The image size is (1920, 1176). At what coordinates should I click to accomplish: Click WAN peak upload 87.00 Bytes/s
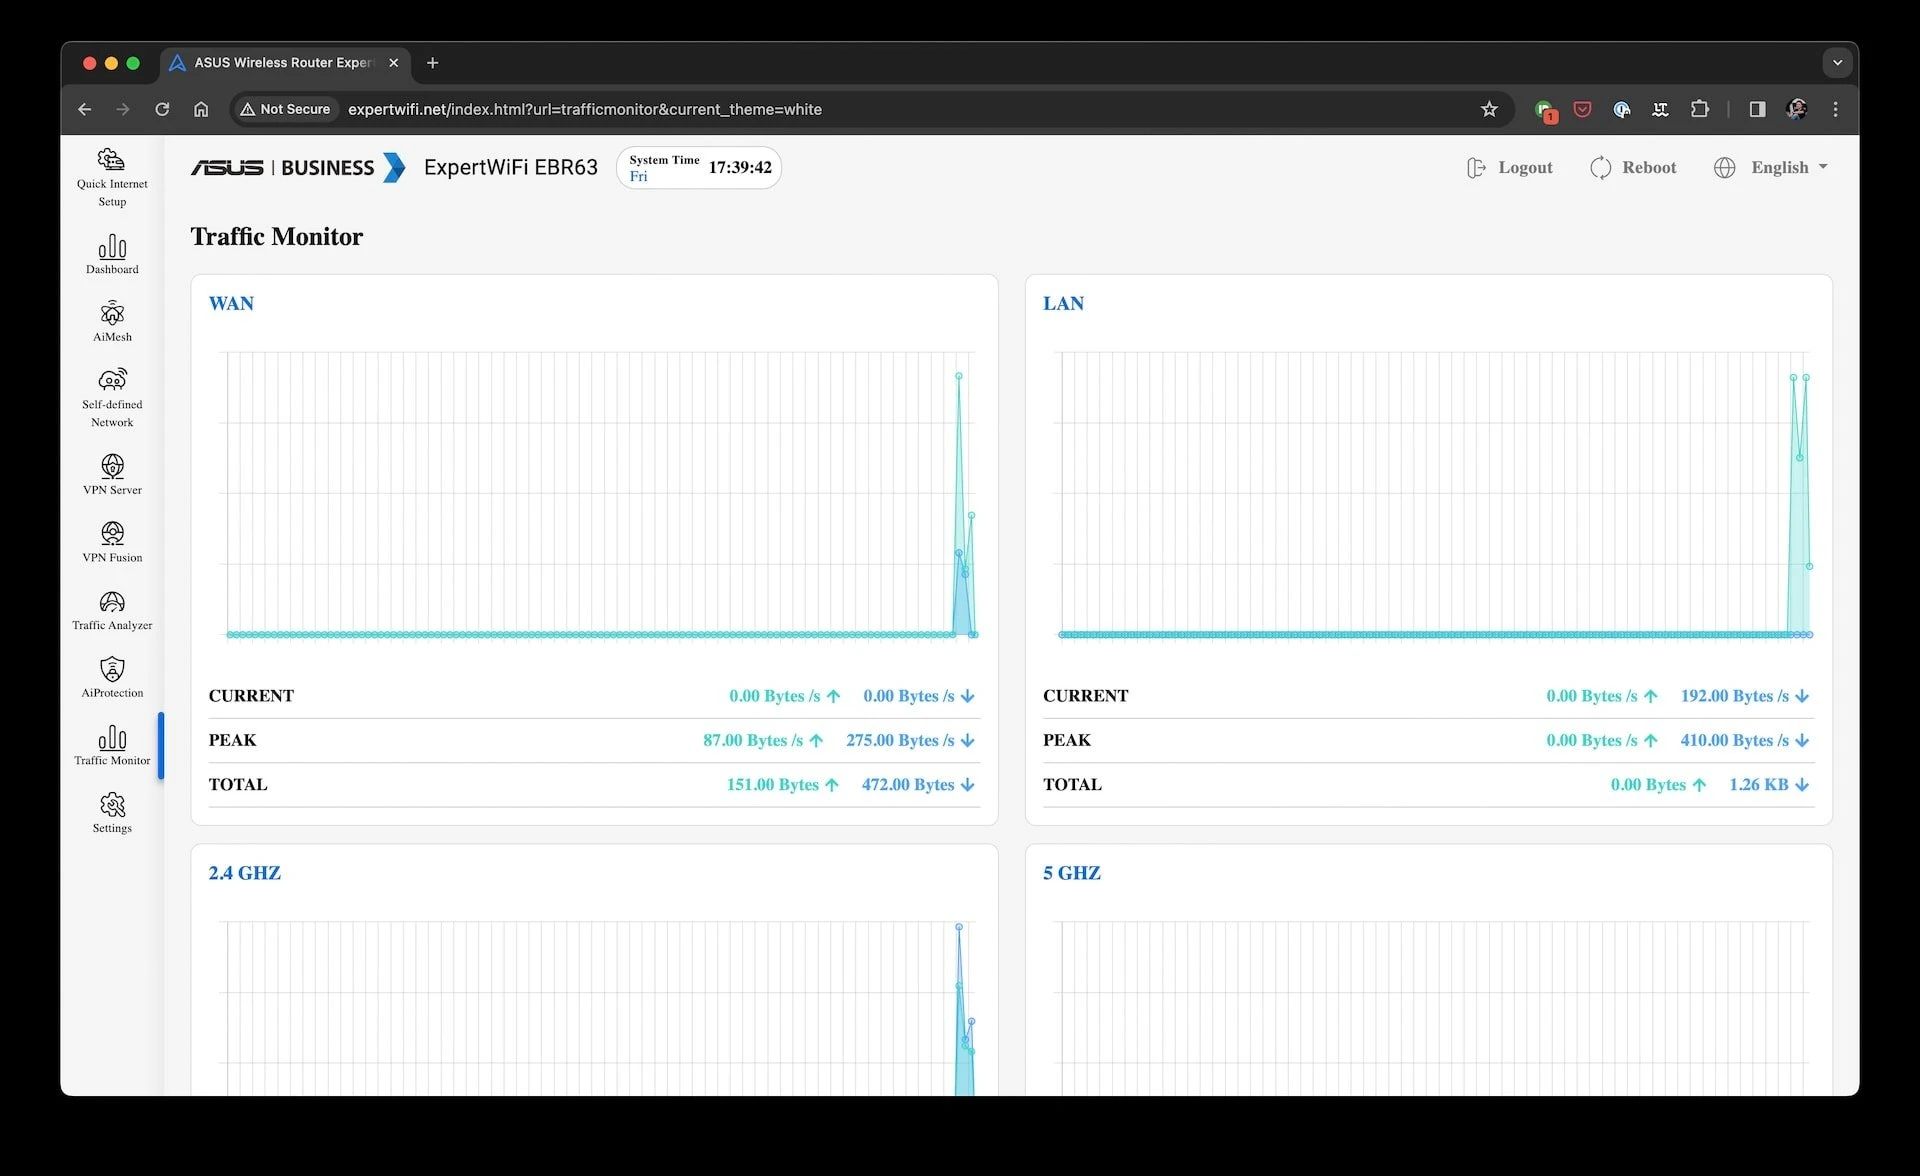click(x=763, y=740)
